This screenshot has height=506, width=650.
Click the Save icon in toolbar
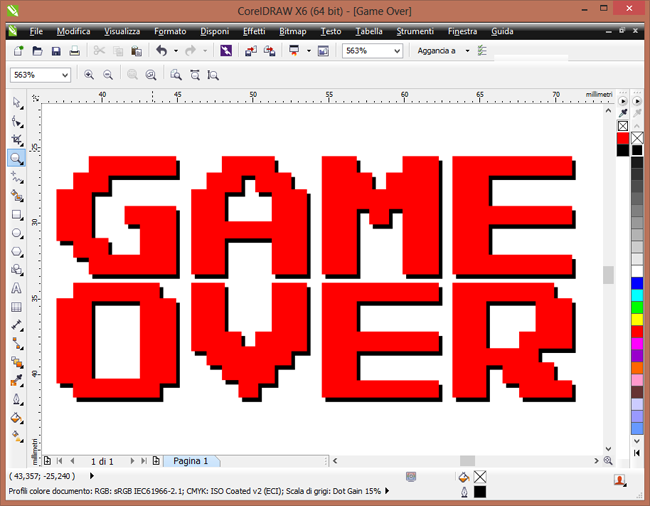click(x=56, y=51)
